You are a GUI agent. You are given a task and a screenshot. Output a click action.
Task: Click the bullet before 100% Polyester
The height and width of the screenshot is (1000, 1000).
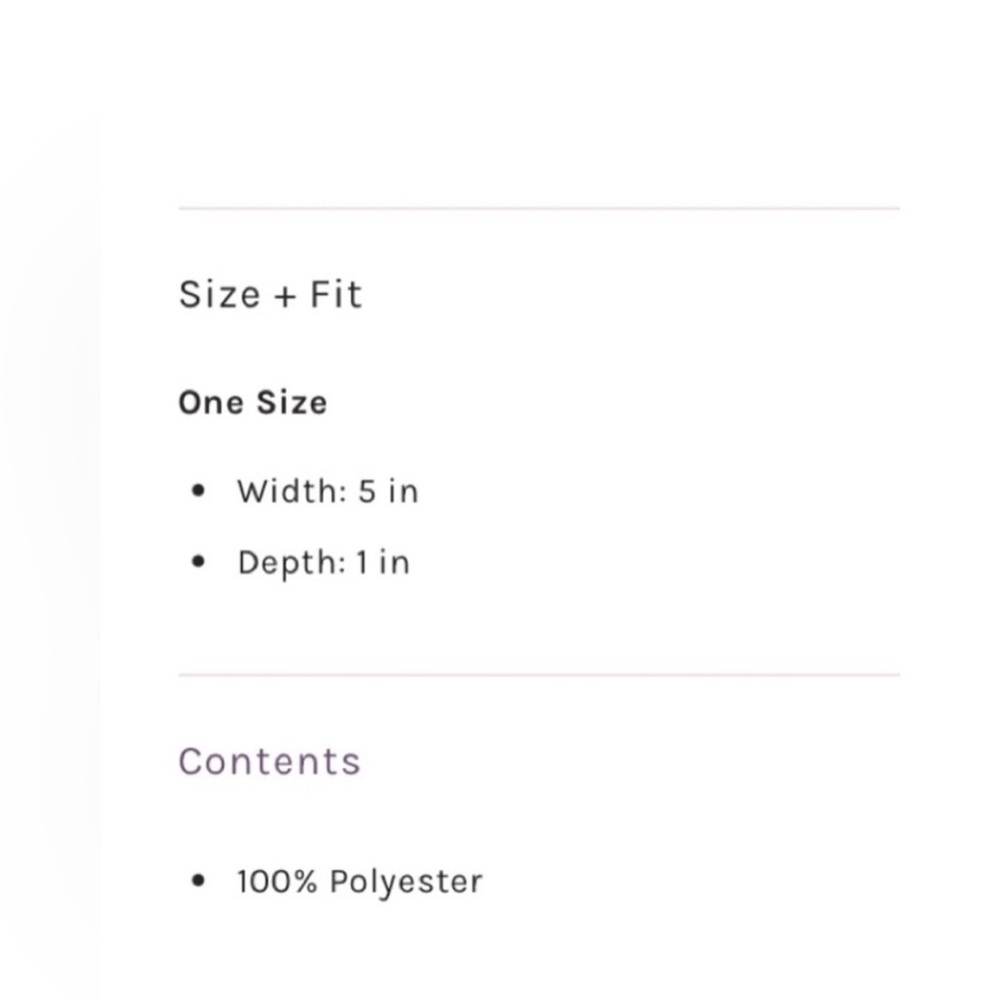coord(198,881)
